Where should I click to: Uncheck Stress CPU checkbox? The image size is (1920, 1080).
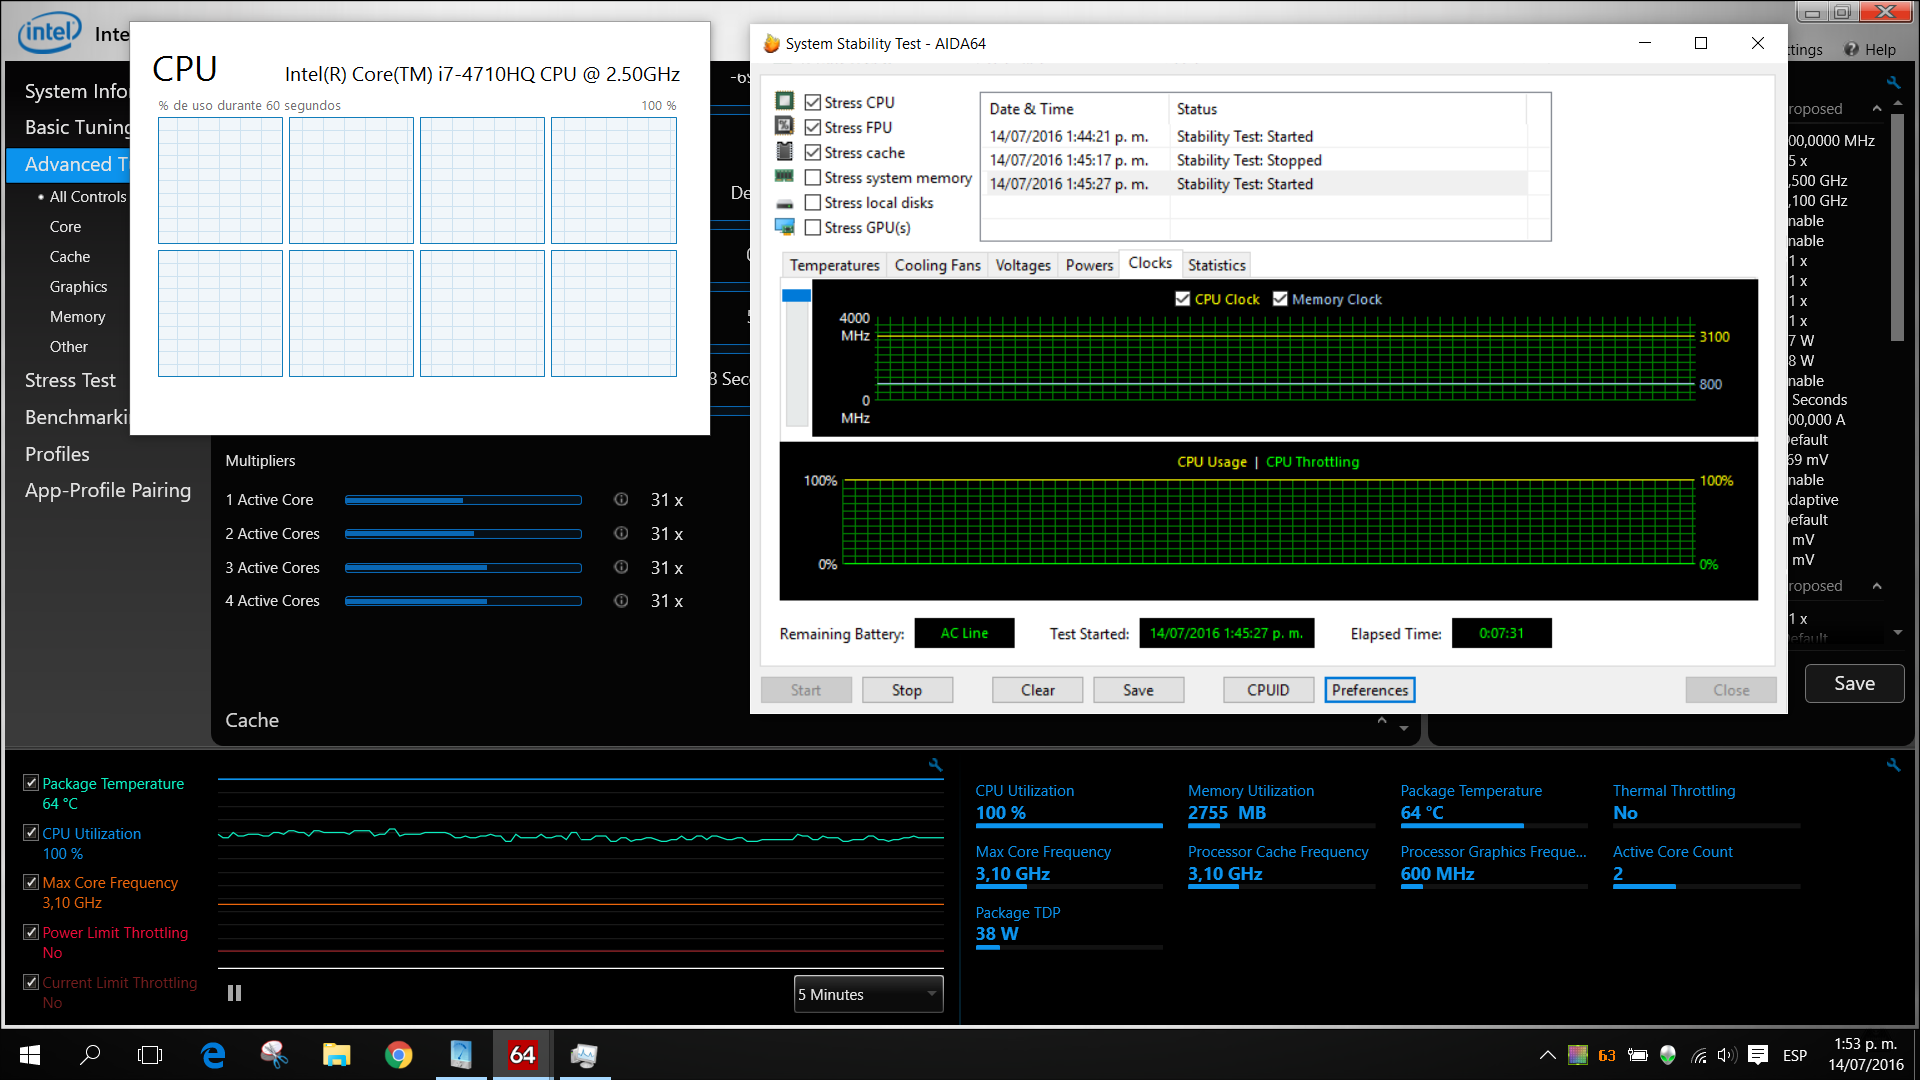813,102
